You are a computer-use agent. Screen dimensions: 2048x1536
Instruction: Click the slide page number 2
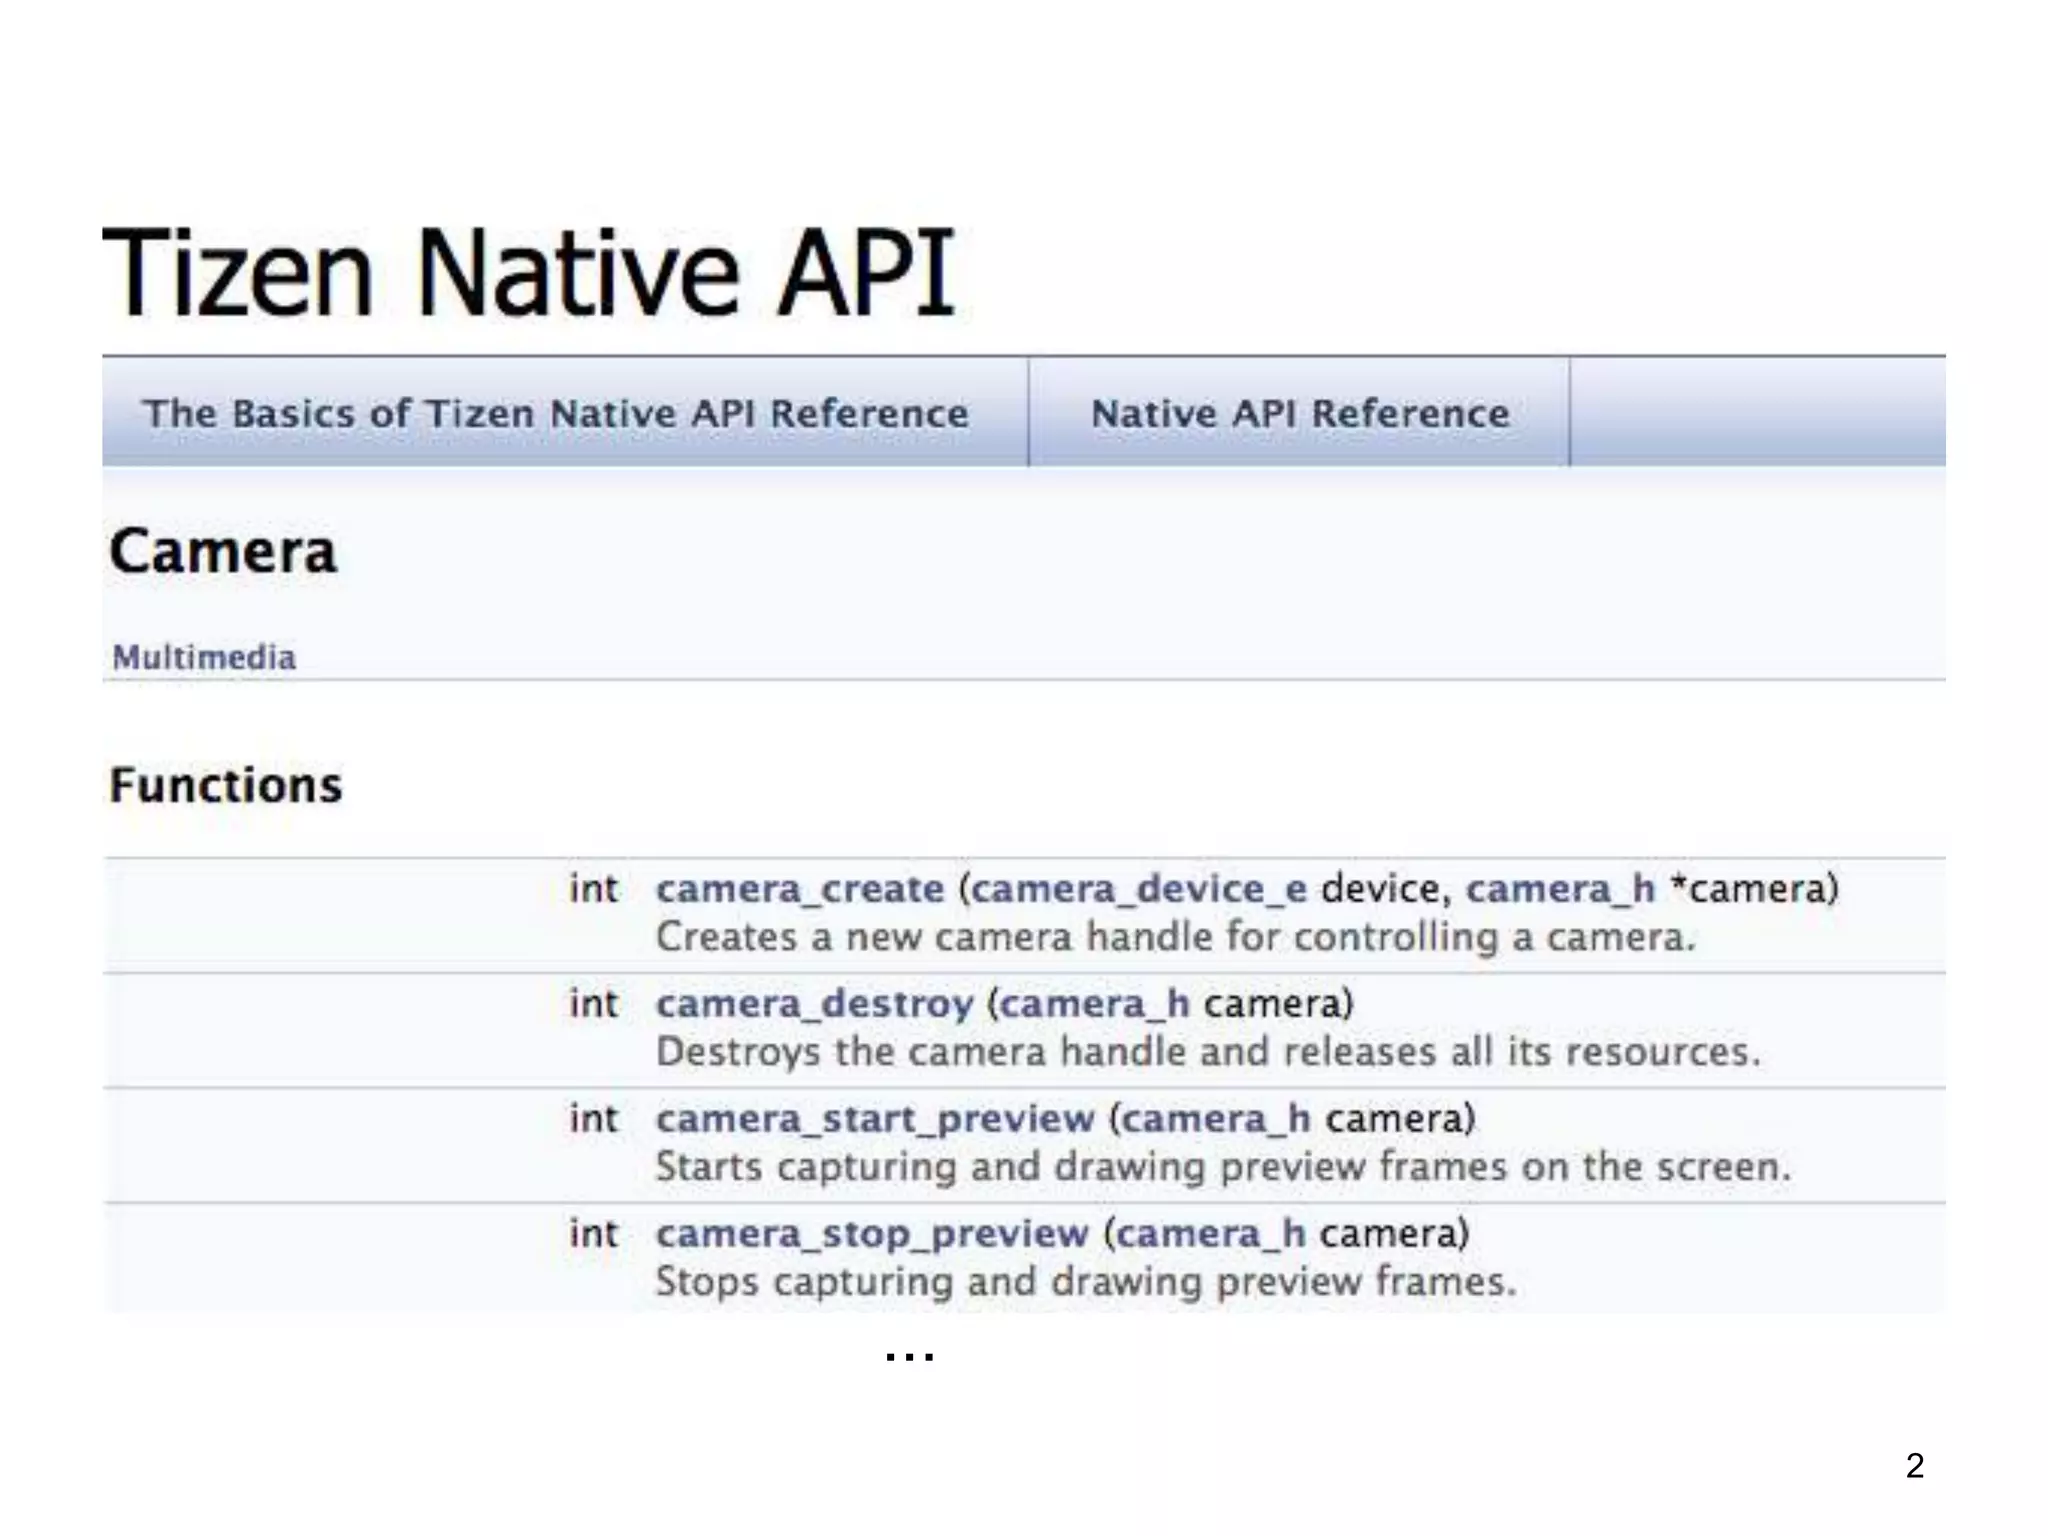click(1914, 1465)
